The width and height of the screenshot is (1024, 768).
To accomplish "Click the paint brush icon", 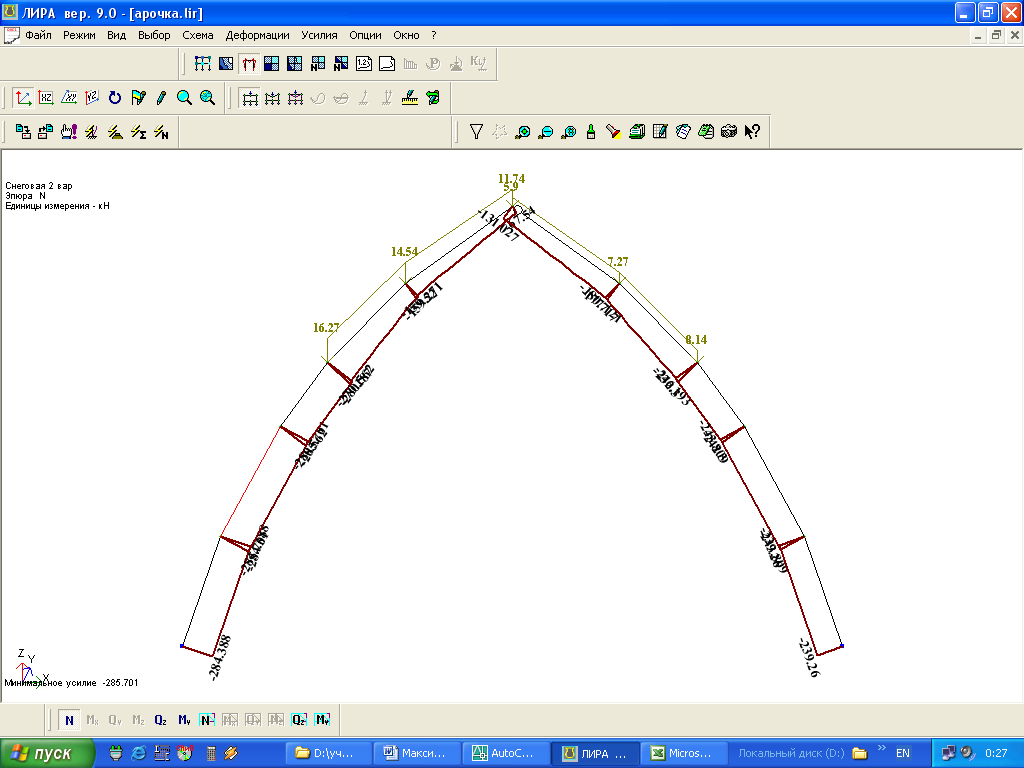I will [591, 132].
